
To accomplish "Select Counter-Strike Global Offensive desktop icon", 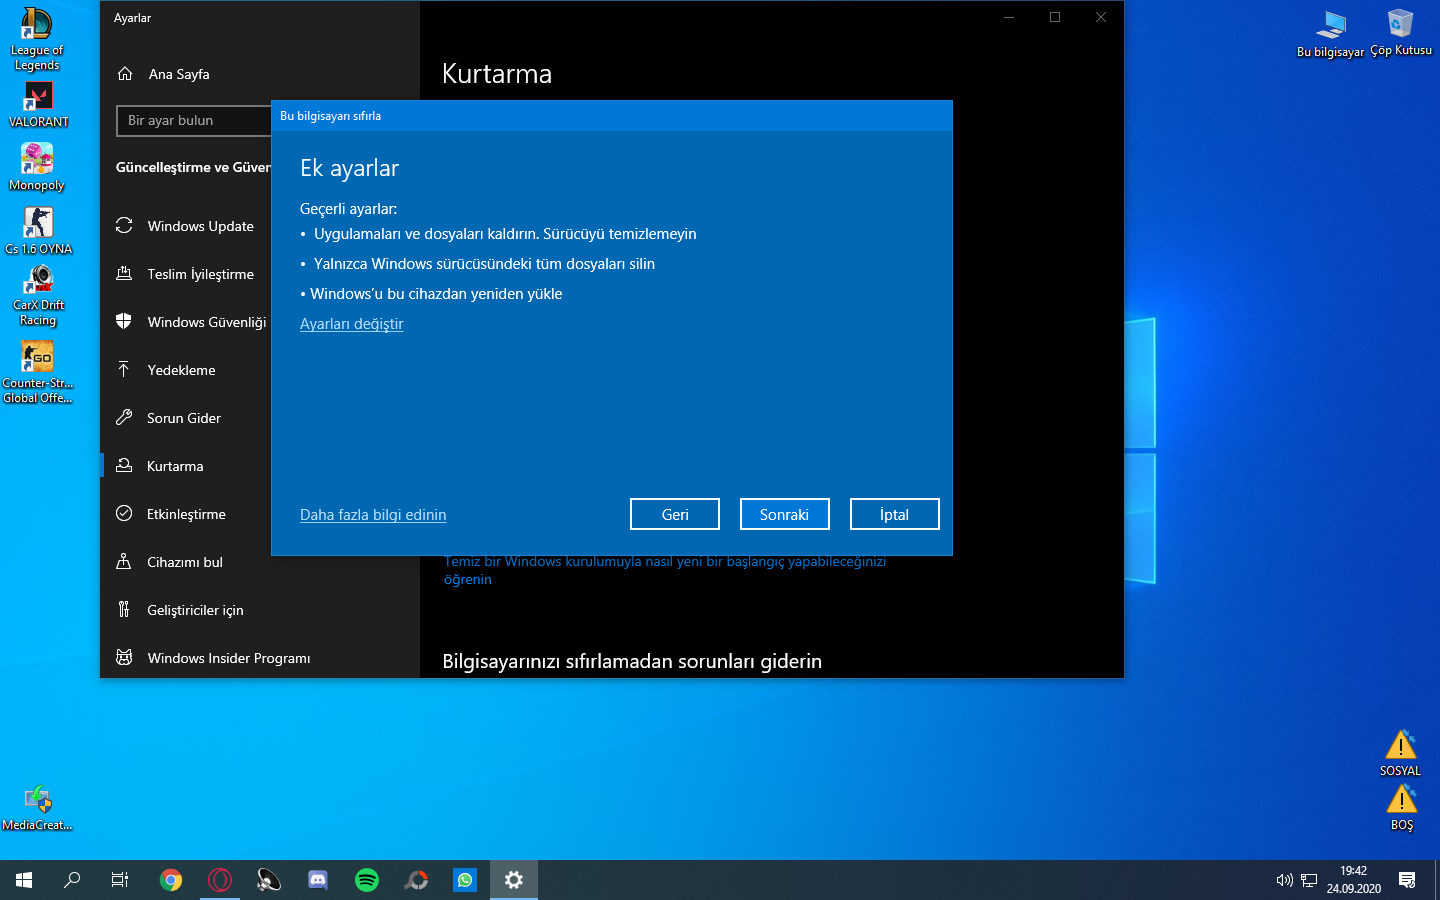I will 37,372.
